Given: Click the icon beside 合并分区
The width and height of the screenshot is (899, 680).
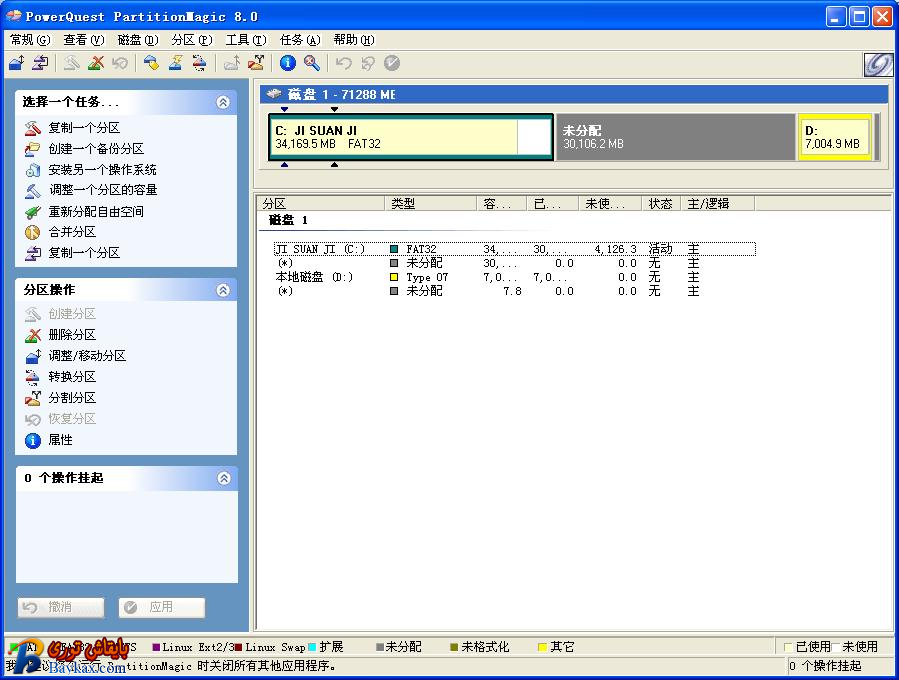Looking at the screenshot, I should click(33, 232).
